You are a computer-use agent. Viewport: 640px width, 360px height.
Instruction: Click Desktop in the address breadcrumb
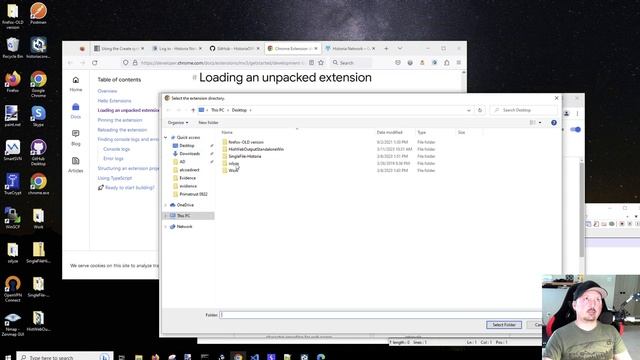click(x=239, y=110)
